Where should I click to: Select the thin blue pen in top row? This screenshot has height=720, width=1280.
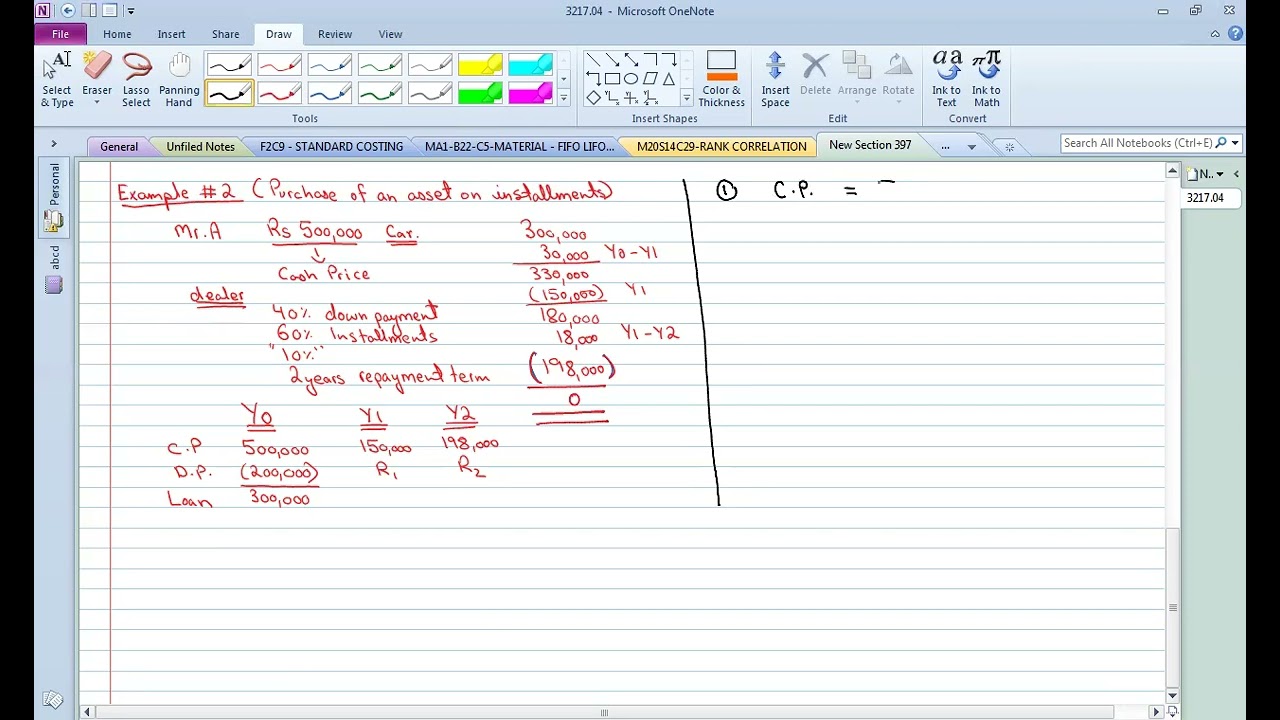tap(329, 66)
